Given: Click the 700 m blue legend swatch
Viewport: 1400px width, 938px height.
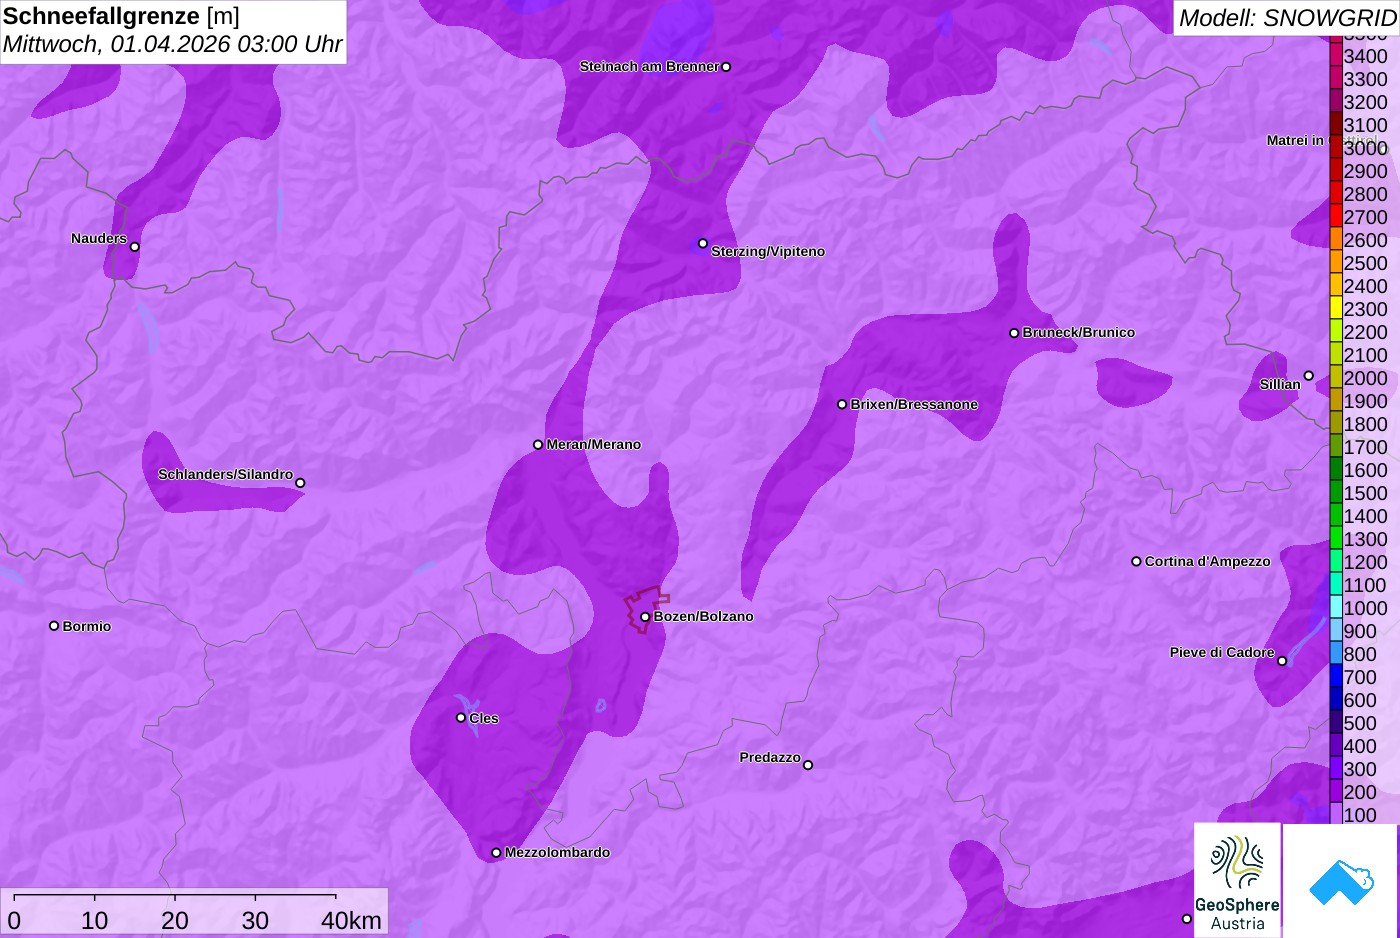Looking at the screenshot, I should pyautogui.click(x=1336, y=676).
